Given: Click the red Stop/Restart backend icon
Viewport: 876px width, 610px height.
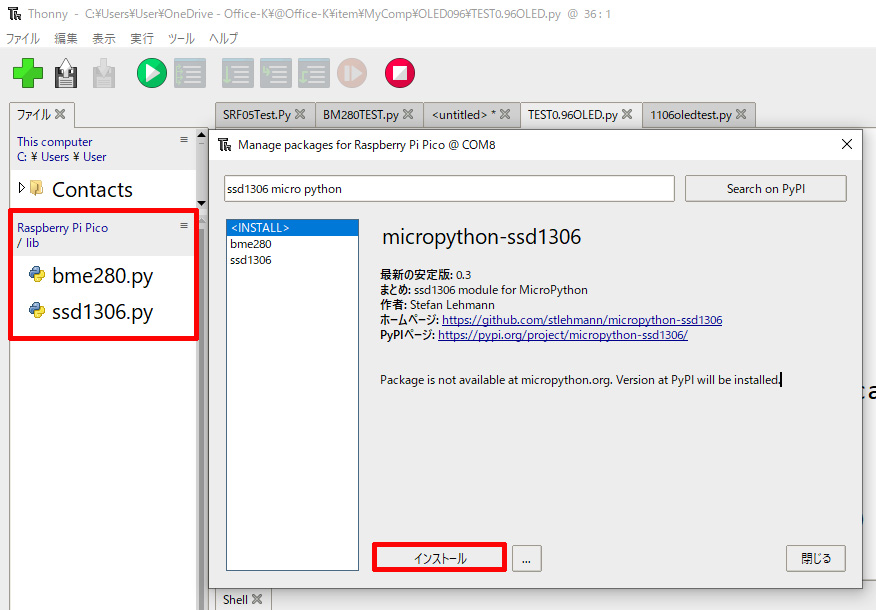Looking at the screenshot, I should tap(400, 73).
